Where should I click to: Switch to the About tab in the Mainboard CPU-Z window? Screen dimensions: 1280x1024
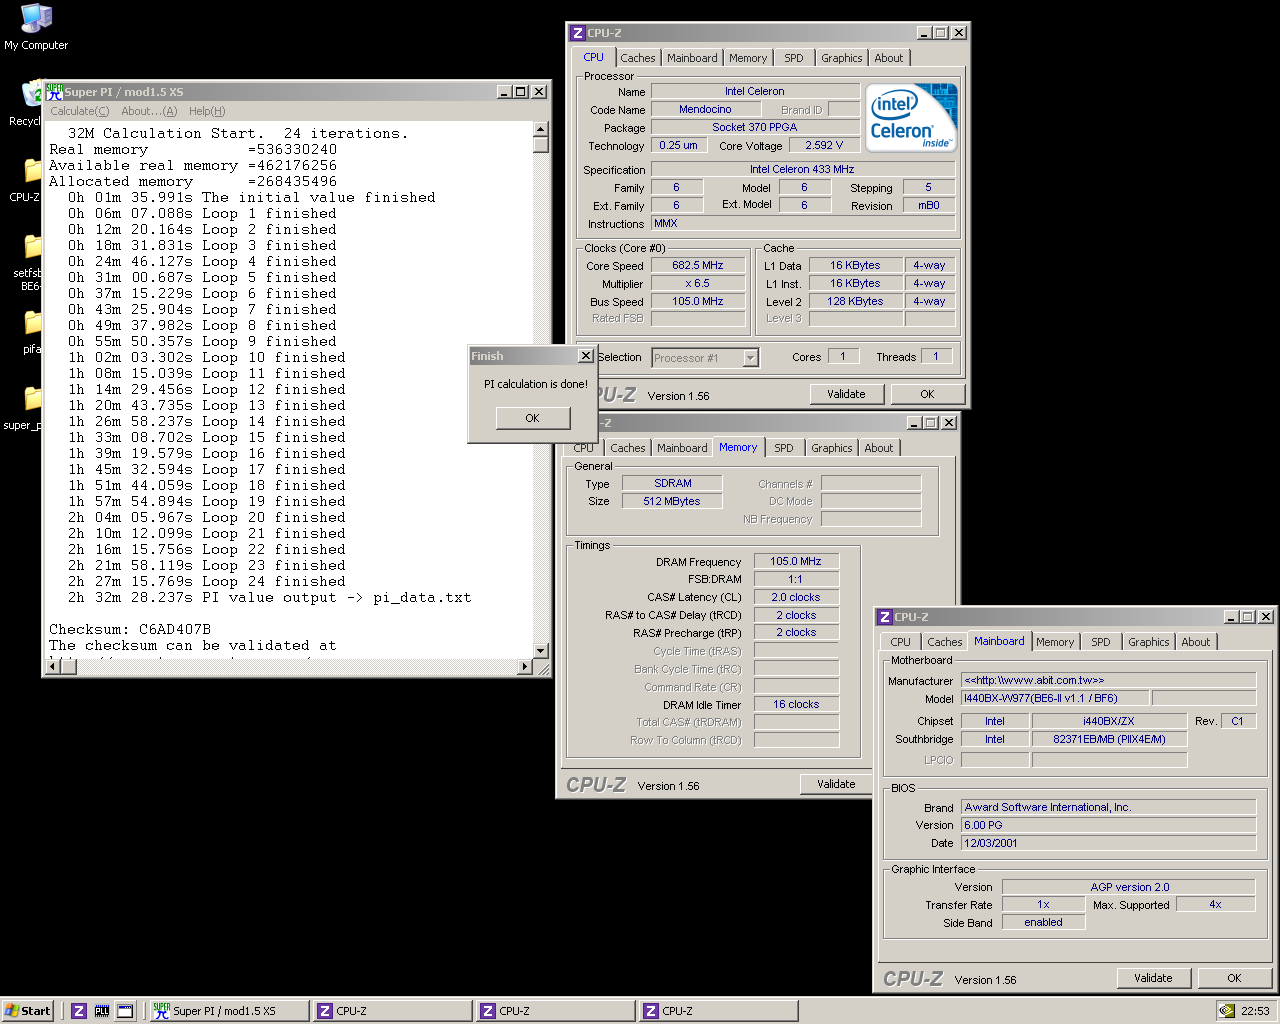pyautogui.click(x=1196, y=642)
